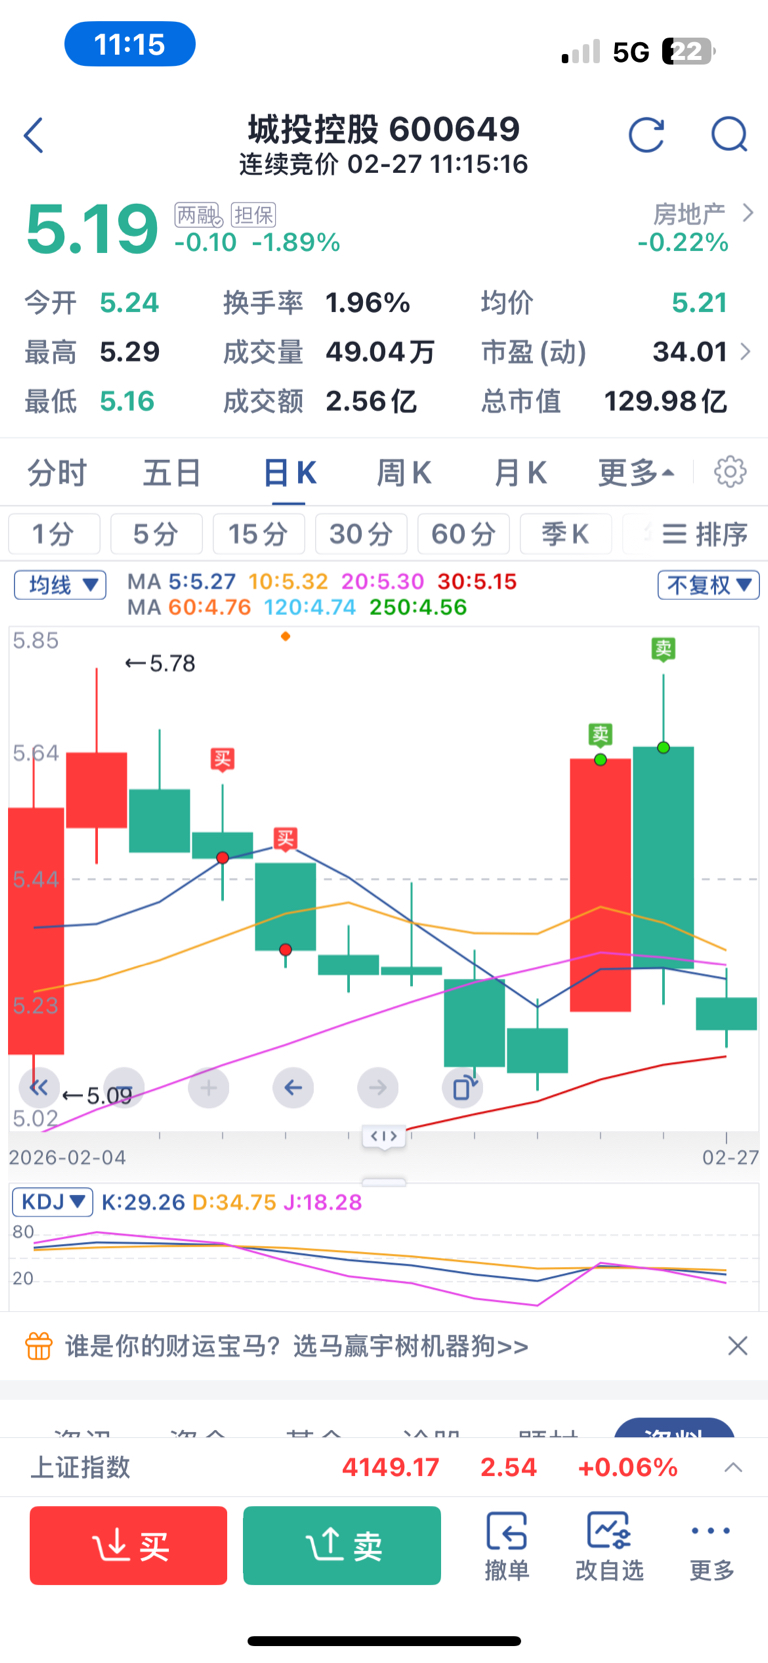
Task: Select the 15分 period button
Action: click(258, 534)
